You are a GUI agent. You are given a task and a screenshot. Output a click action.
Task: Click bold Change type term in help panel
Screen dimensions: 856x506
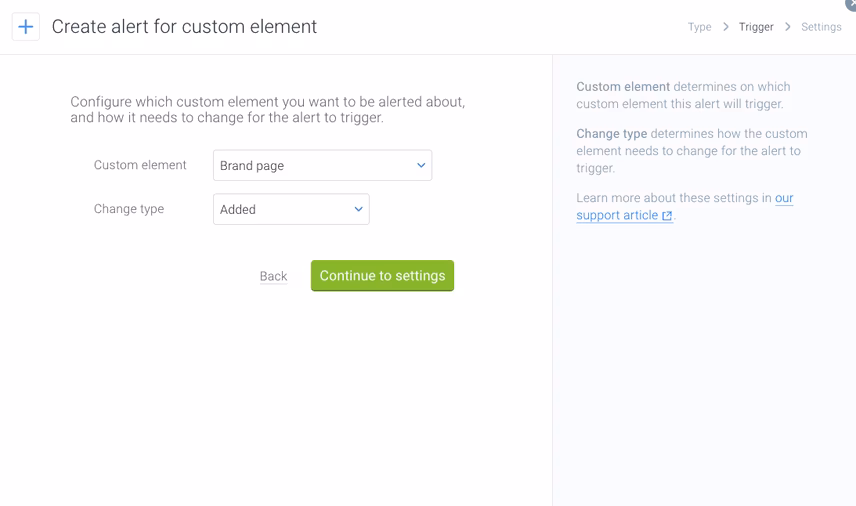(611, 134)
